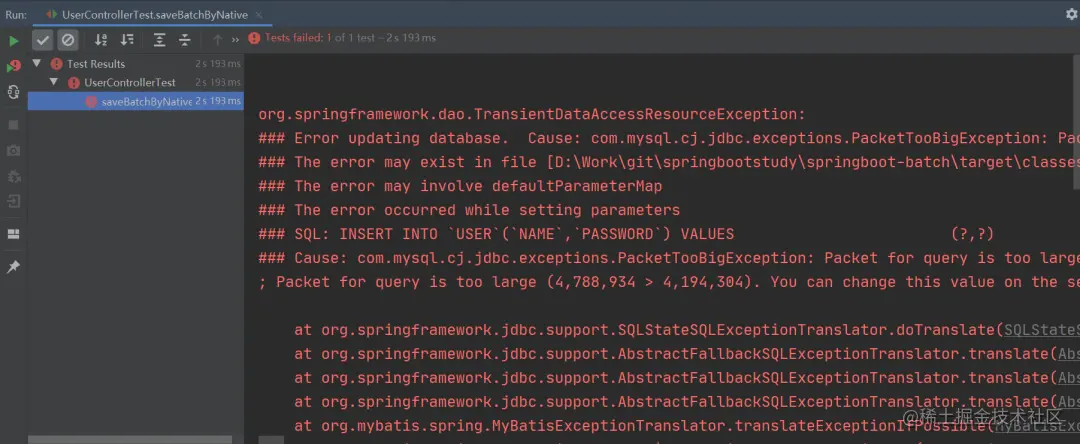1080x444 pixels.
Task: Click the failed icon beside saveBatchByNative
Action: pos(91,101)
